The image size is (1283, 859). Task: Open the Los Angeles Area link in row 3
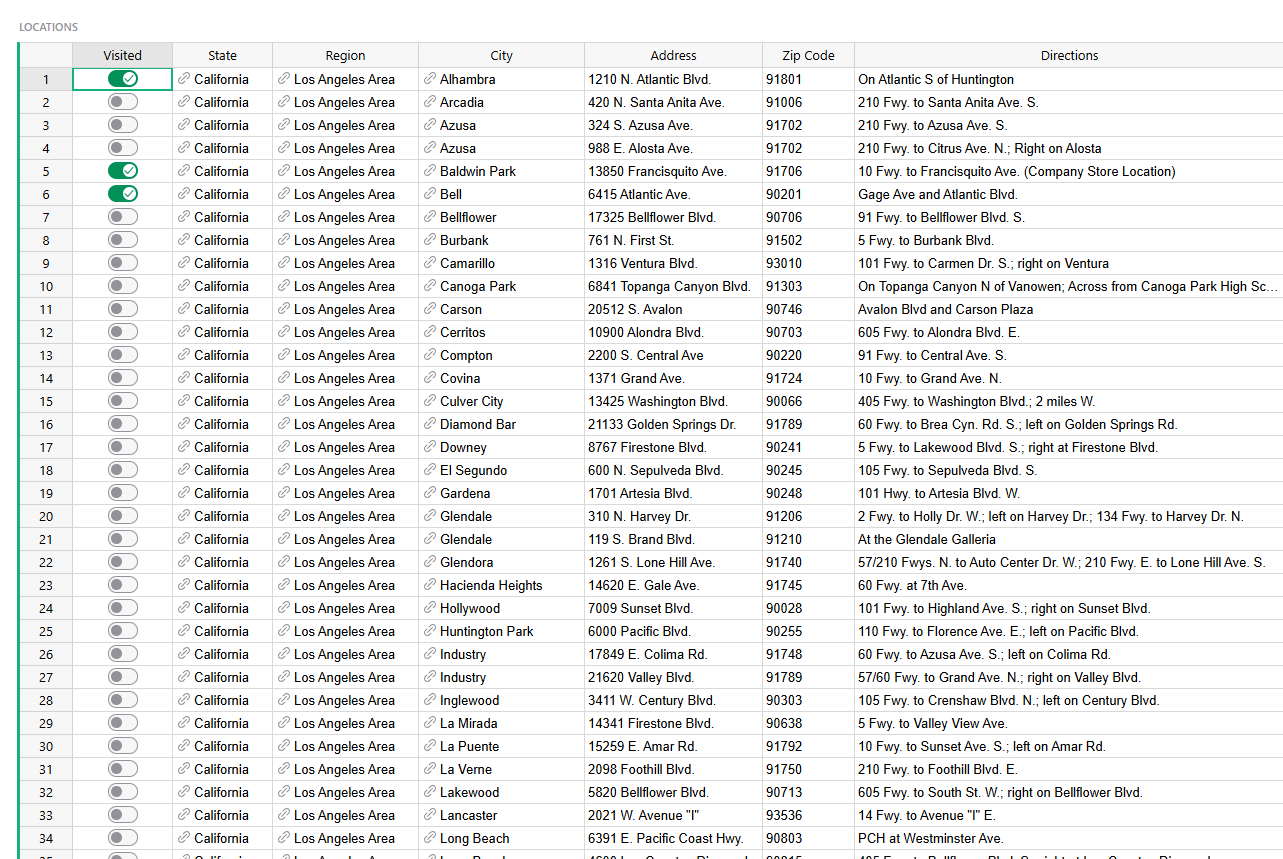pos(344,125)
